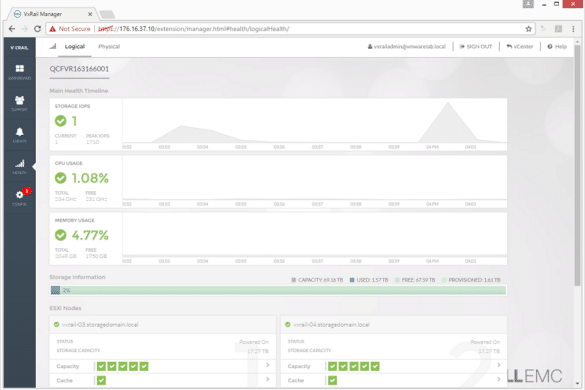Screen dimensions: 585x390
Task: Click third Capacity disk check of vxrail-03
Action: click(123, 366)
